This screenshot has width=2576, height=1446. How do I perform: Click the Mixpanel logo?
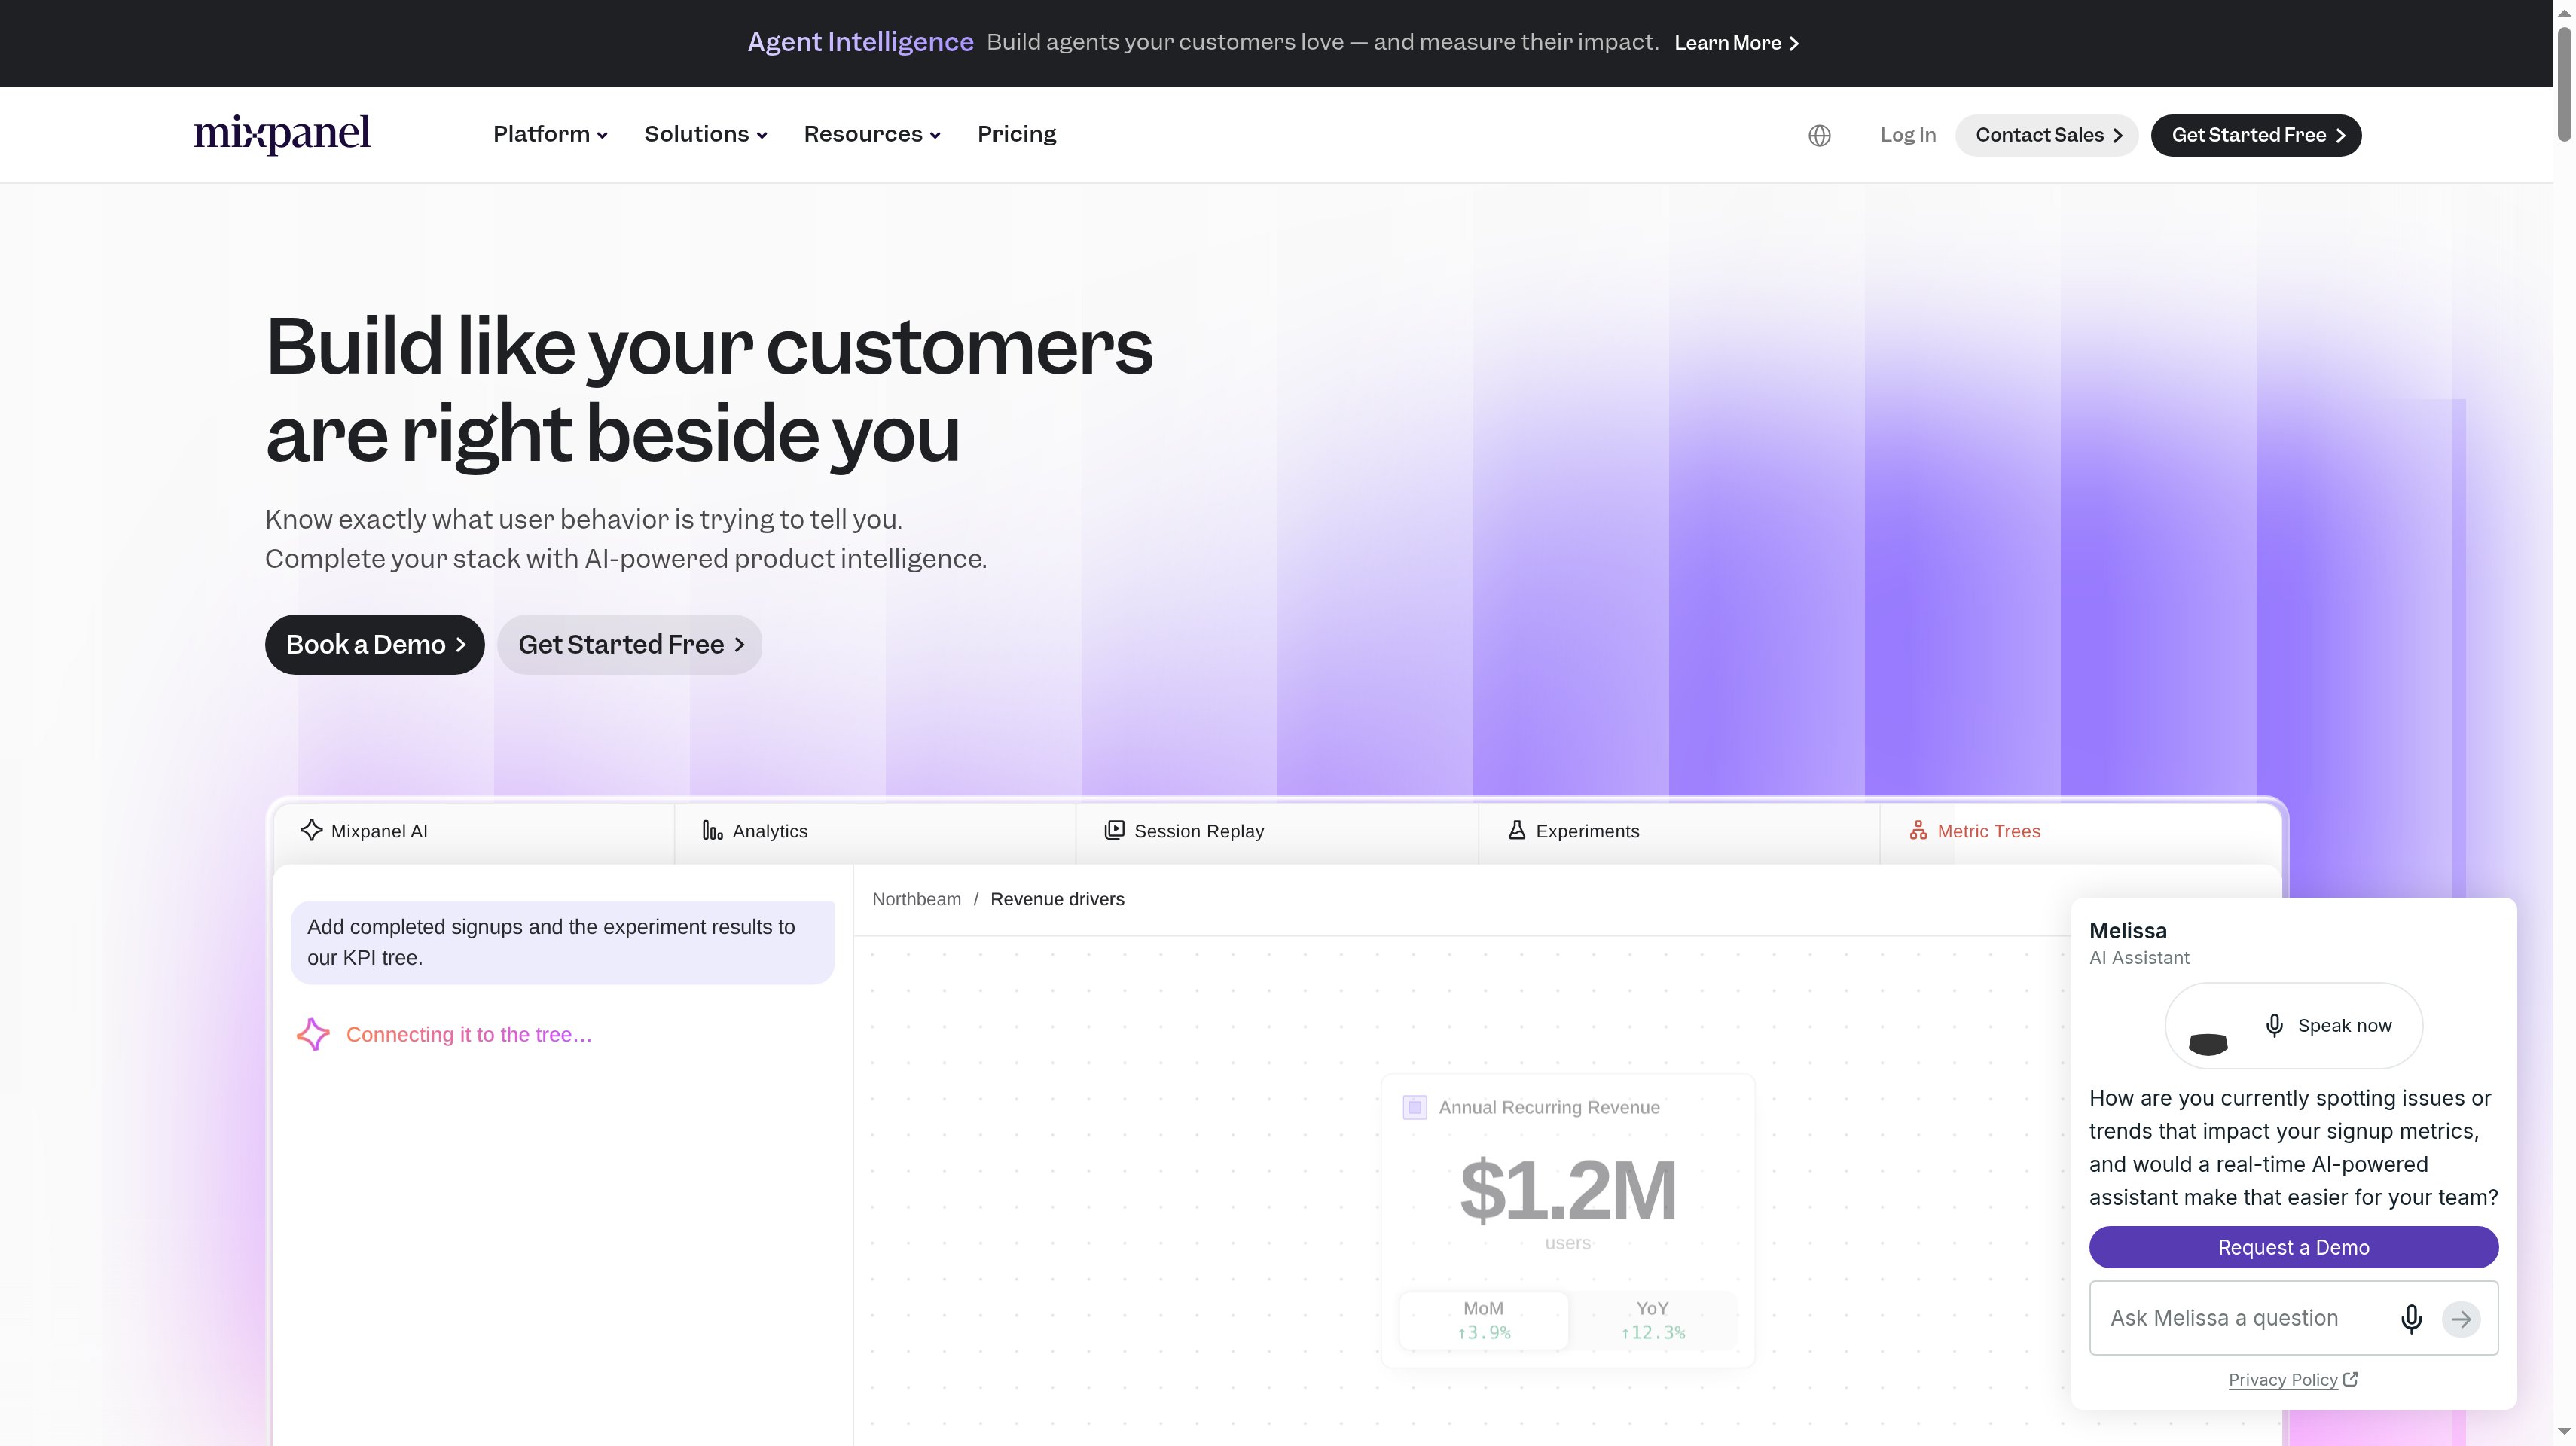click(282, 134)
